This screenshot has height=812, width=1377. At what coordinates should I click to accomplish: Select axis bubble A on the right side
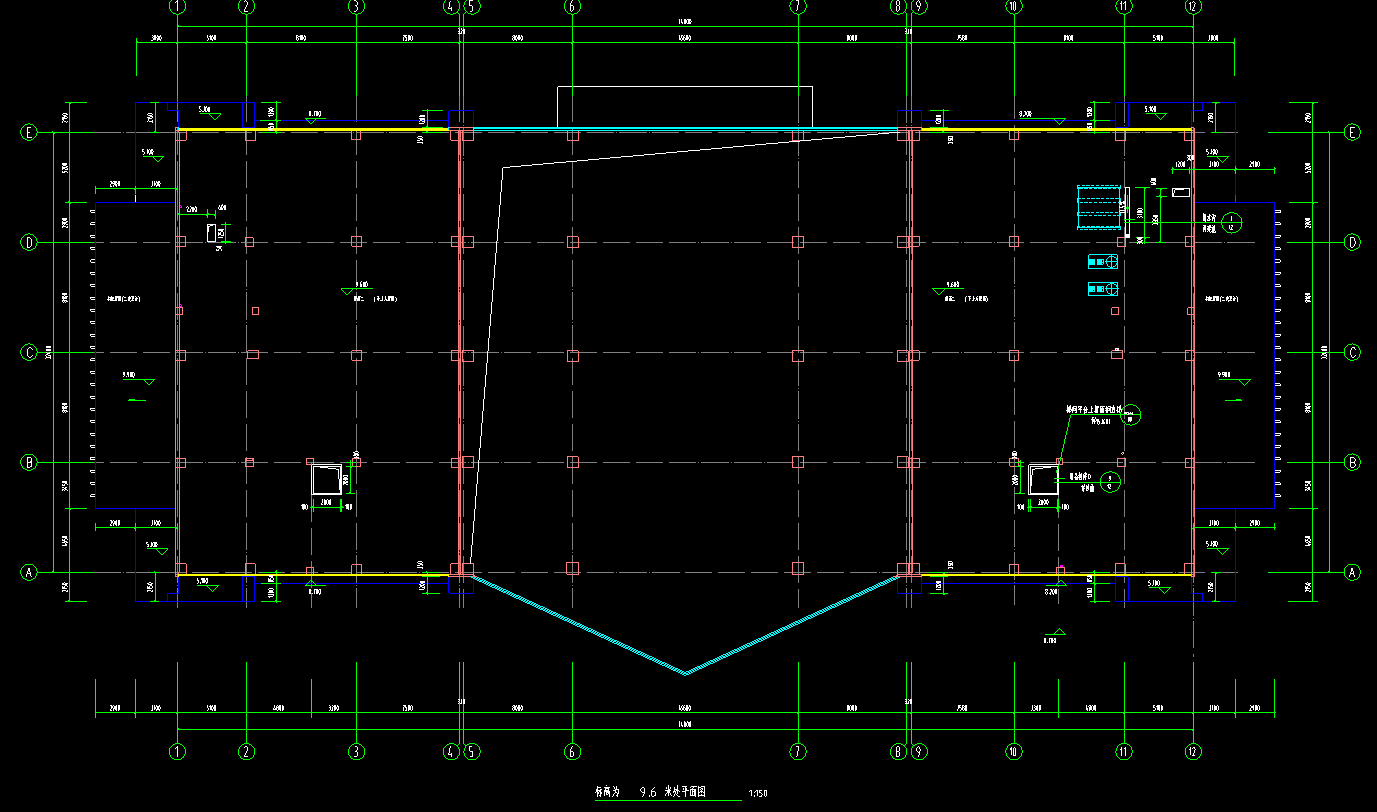[x=1353, y=572]
